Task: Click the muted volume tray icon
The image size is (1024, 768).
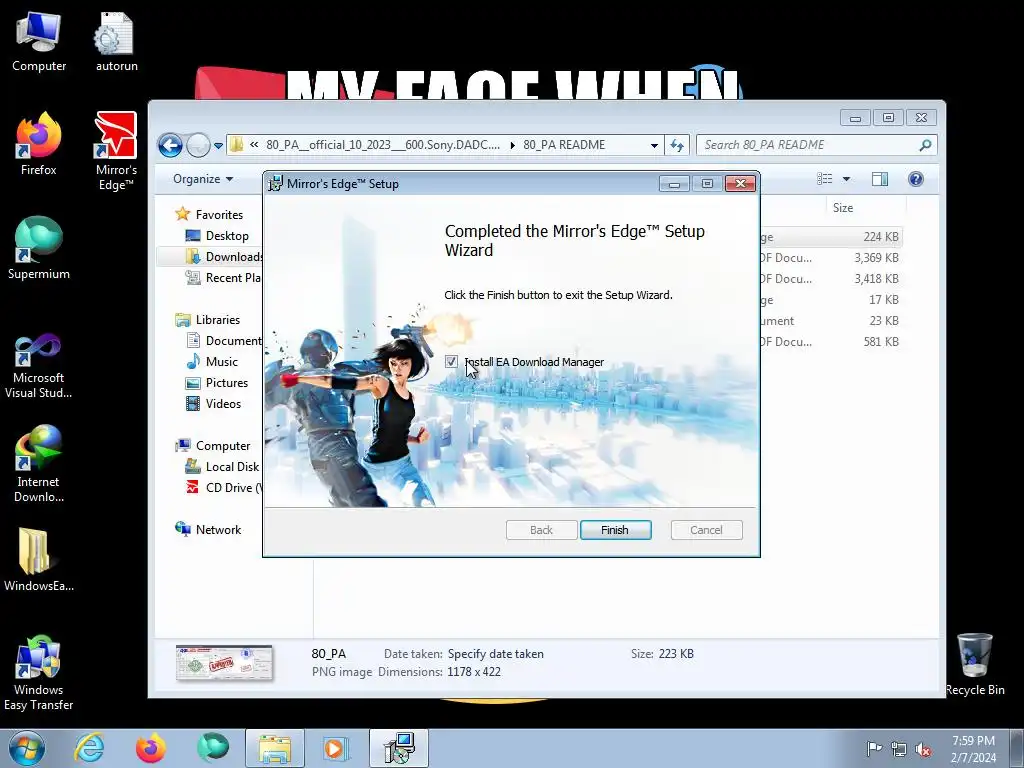Action: click(x=923, y=749)
